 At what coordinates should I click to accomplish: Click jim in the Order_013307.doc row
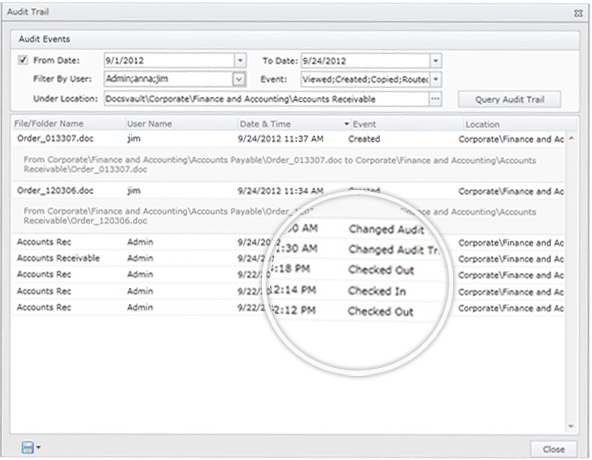point(134,139)
